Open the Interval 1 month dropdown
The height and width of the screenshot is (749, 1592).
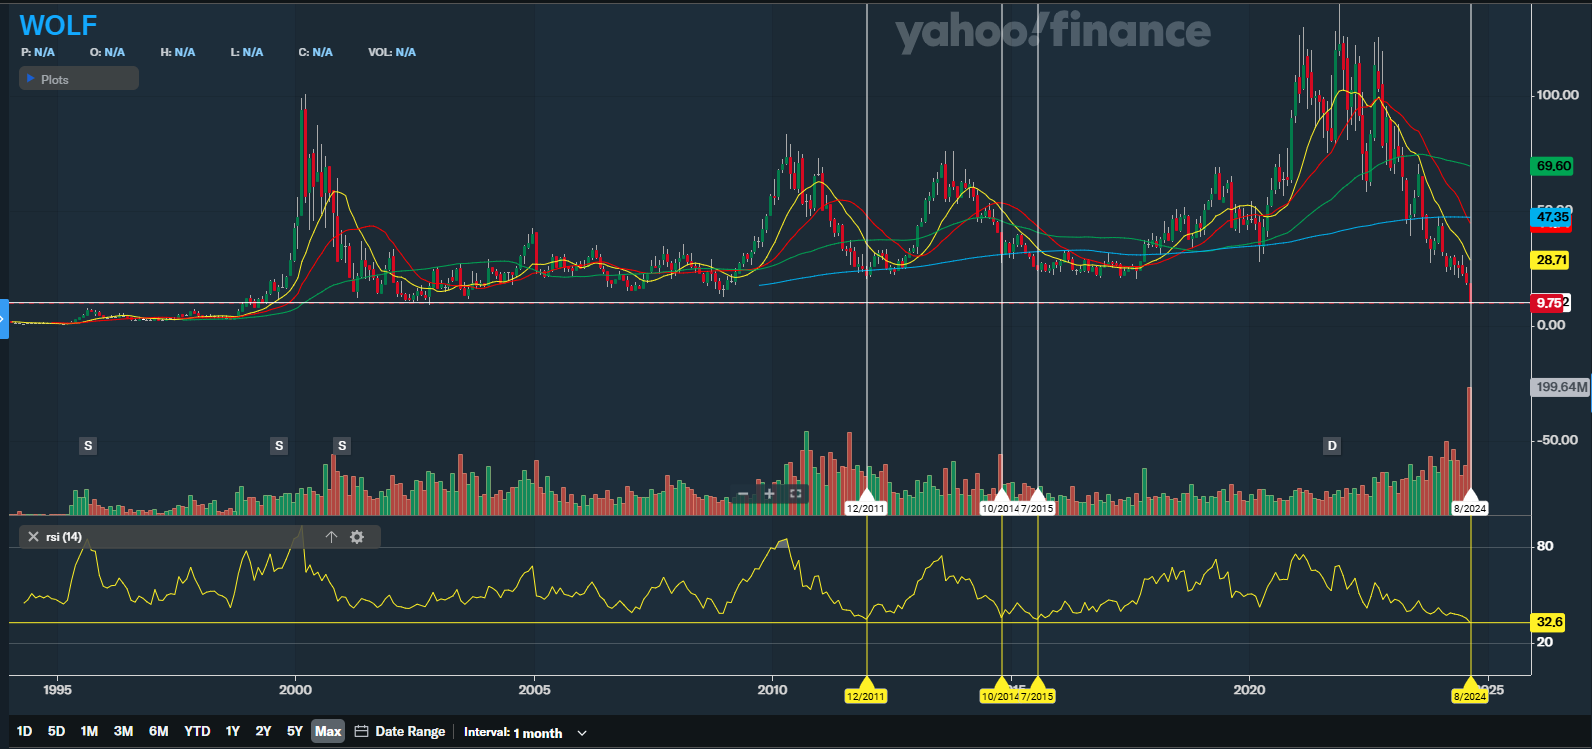pos(525,732)
